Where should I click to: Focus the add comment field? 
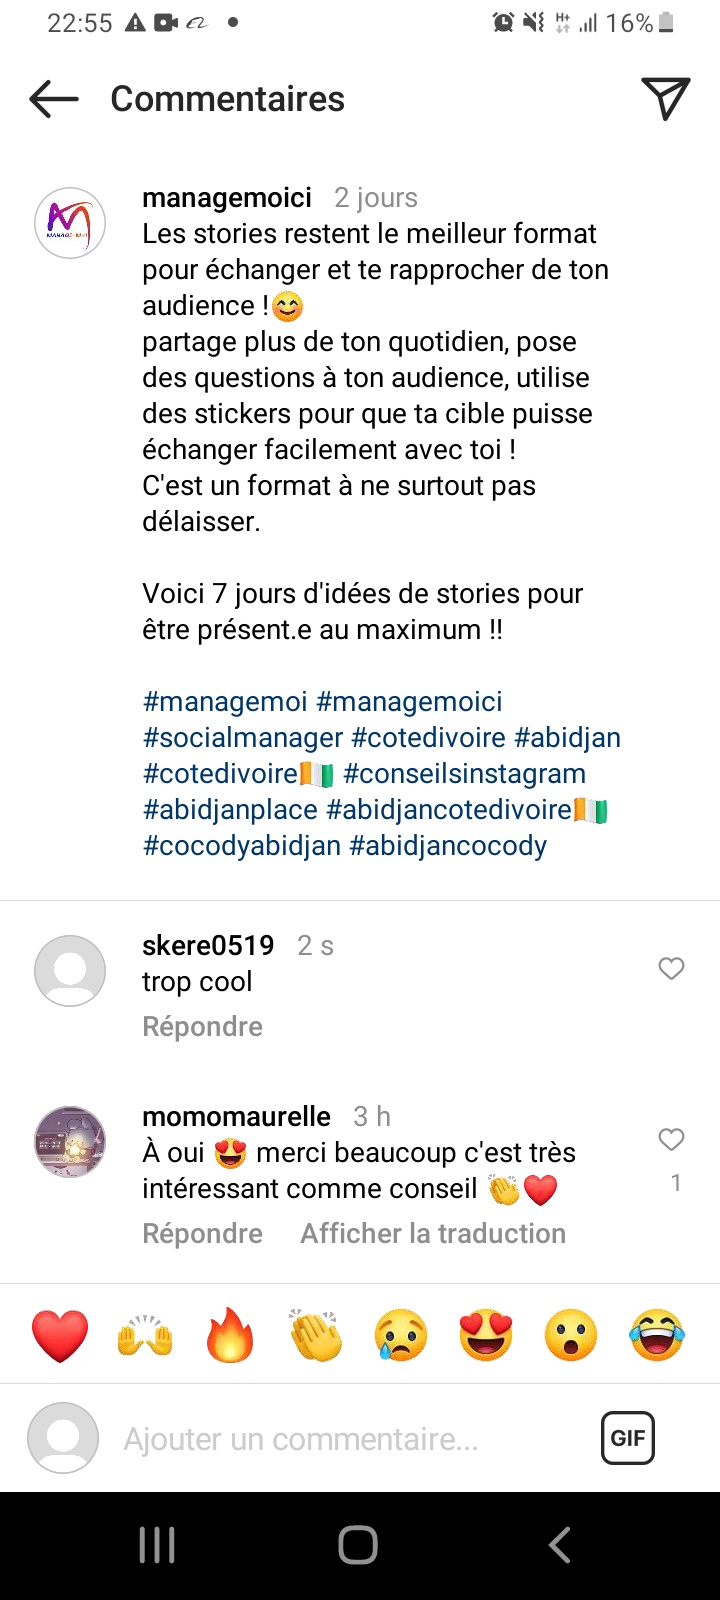[300, 1439]
